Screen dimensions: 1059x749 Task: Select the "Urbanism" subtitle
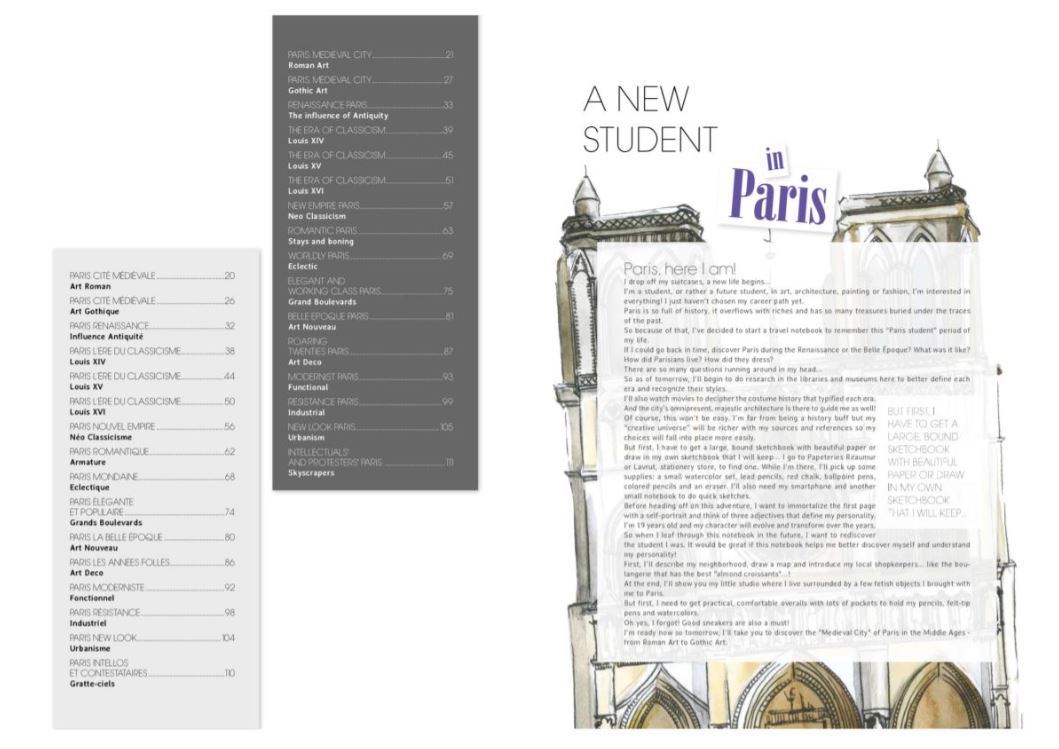(307, 438)
